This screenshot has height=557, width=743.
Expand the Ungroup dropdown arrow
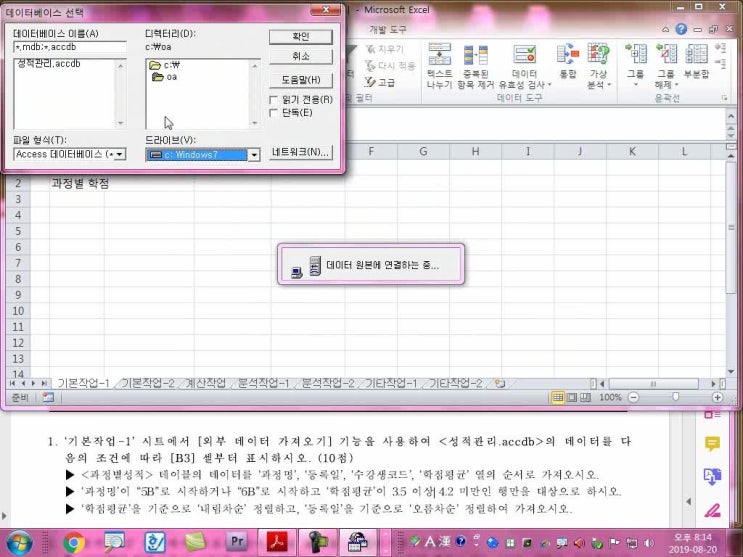tap(676, 85)
